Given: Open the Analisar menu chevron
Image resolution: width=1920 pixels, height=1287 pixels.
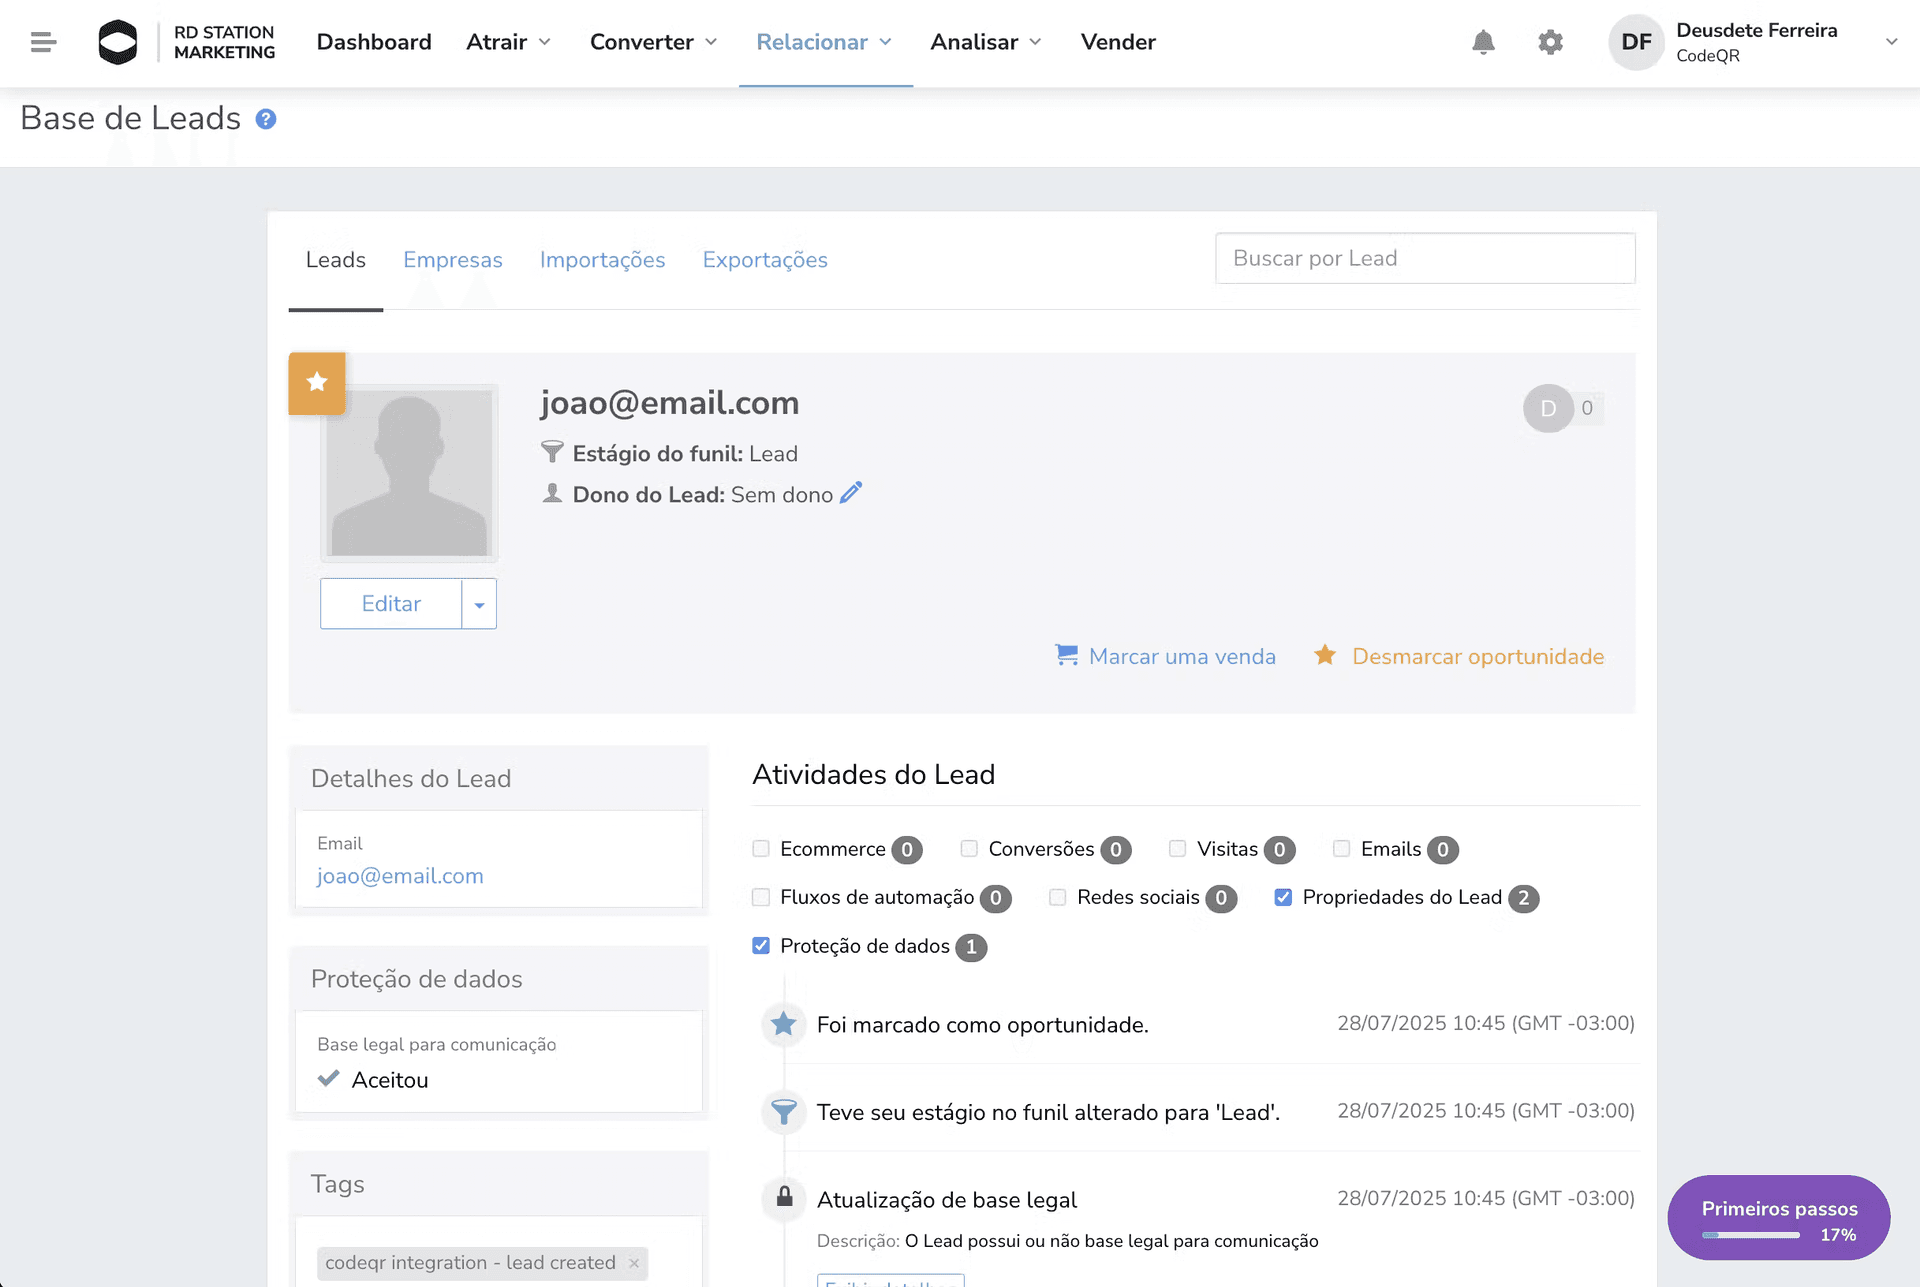Looking at the screenshot, I should [1035, 42].
